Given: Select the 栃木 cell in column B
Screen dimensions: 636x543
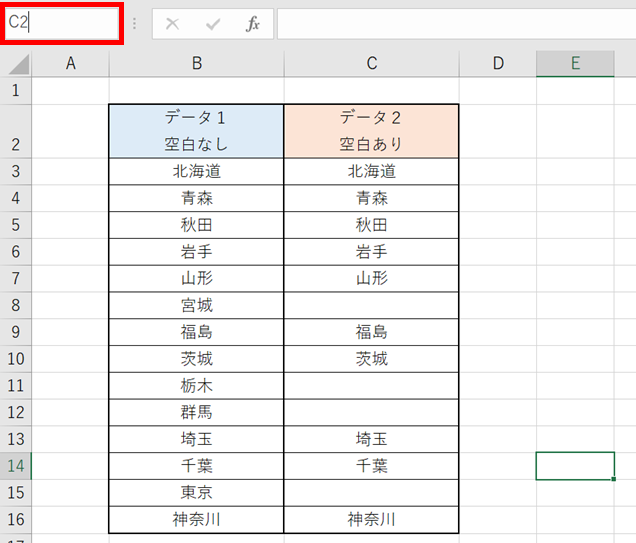Looking at the screenshot, I should (197, 385).
